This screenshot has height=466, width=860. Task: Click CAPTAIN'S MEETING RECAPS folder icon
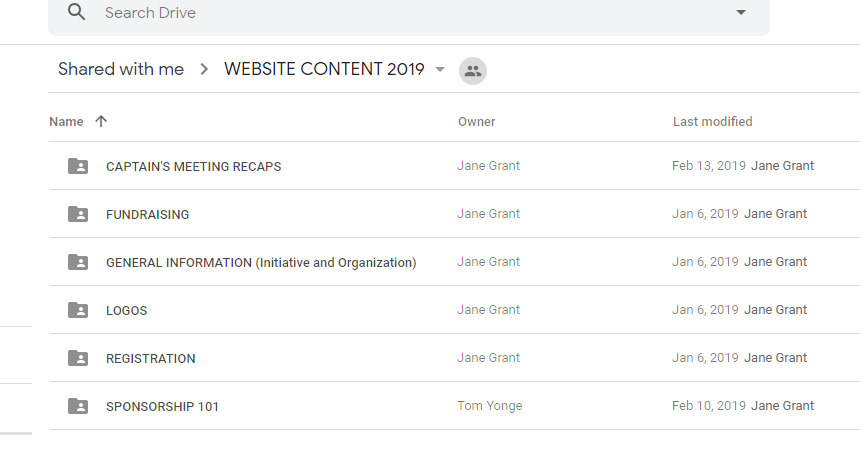click(78, 166)
